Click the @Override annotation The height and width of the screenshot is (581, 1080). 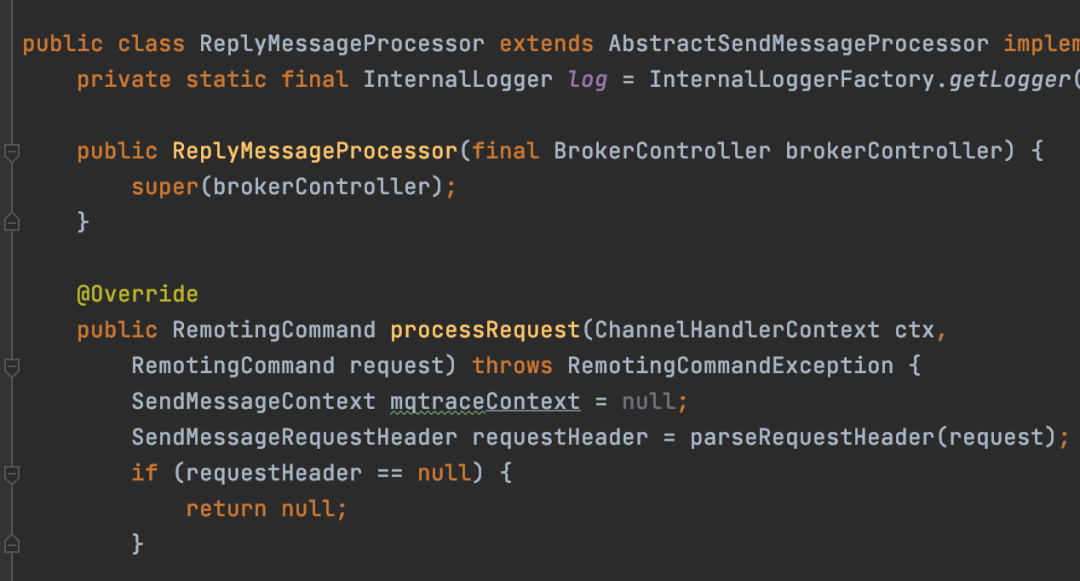click(x=138, y=294)
